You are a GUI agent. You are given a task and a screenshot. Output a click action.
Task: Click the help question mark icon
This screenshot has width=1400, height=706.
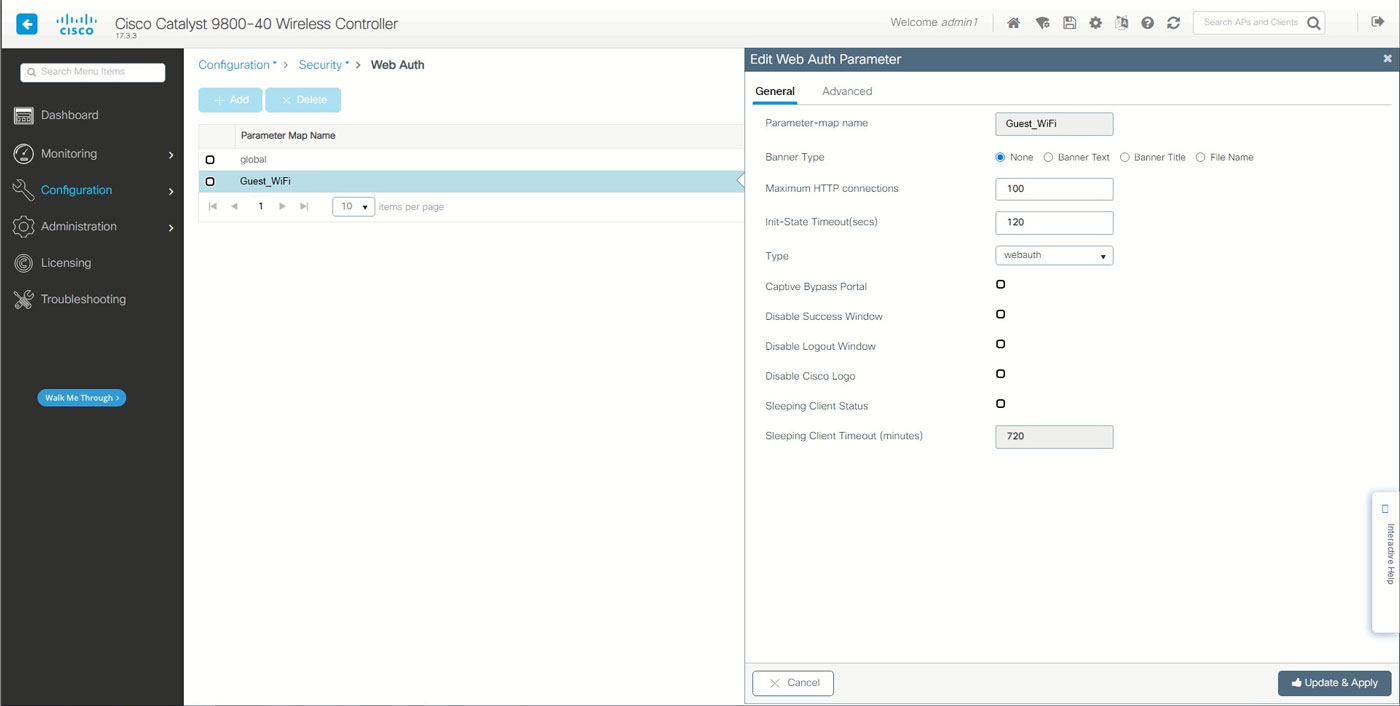click(x=1147, y=23)
